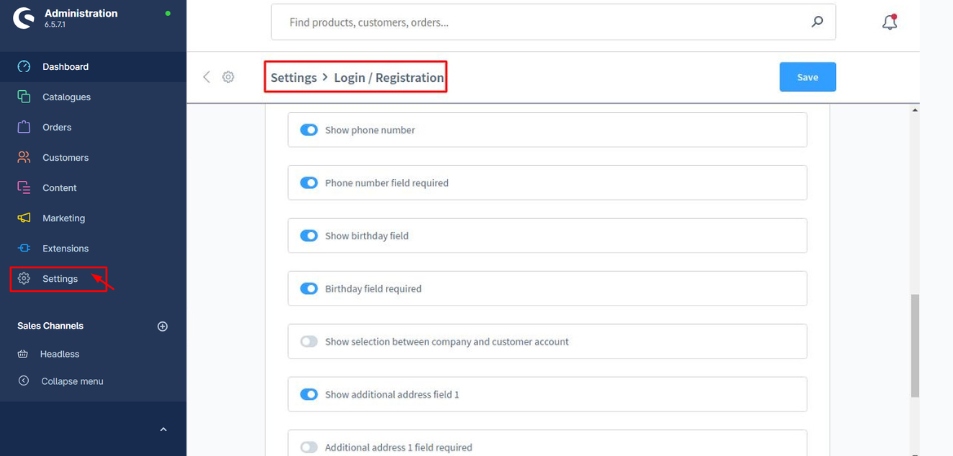Open the Extensions plug icon
The width and height of the screenshot is (953, 456).
pos(24,248)
